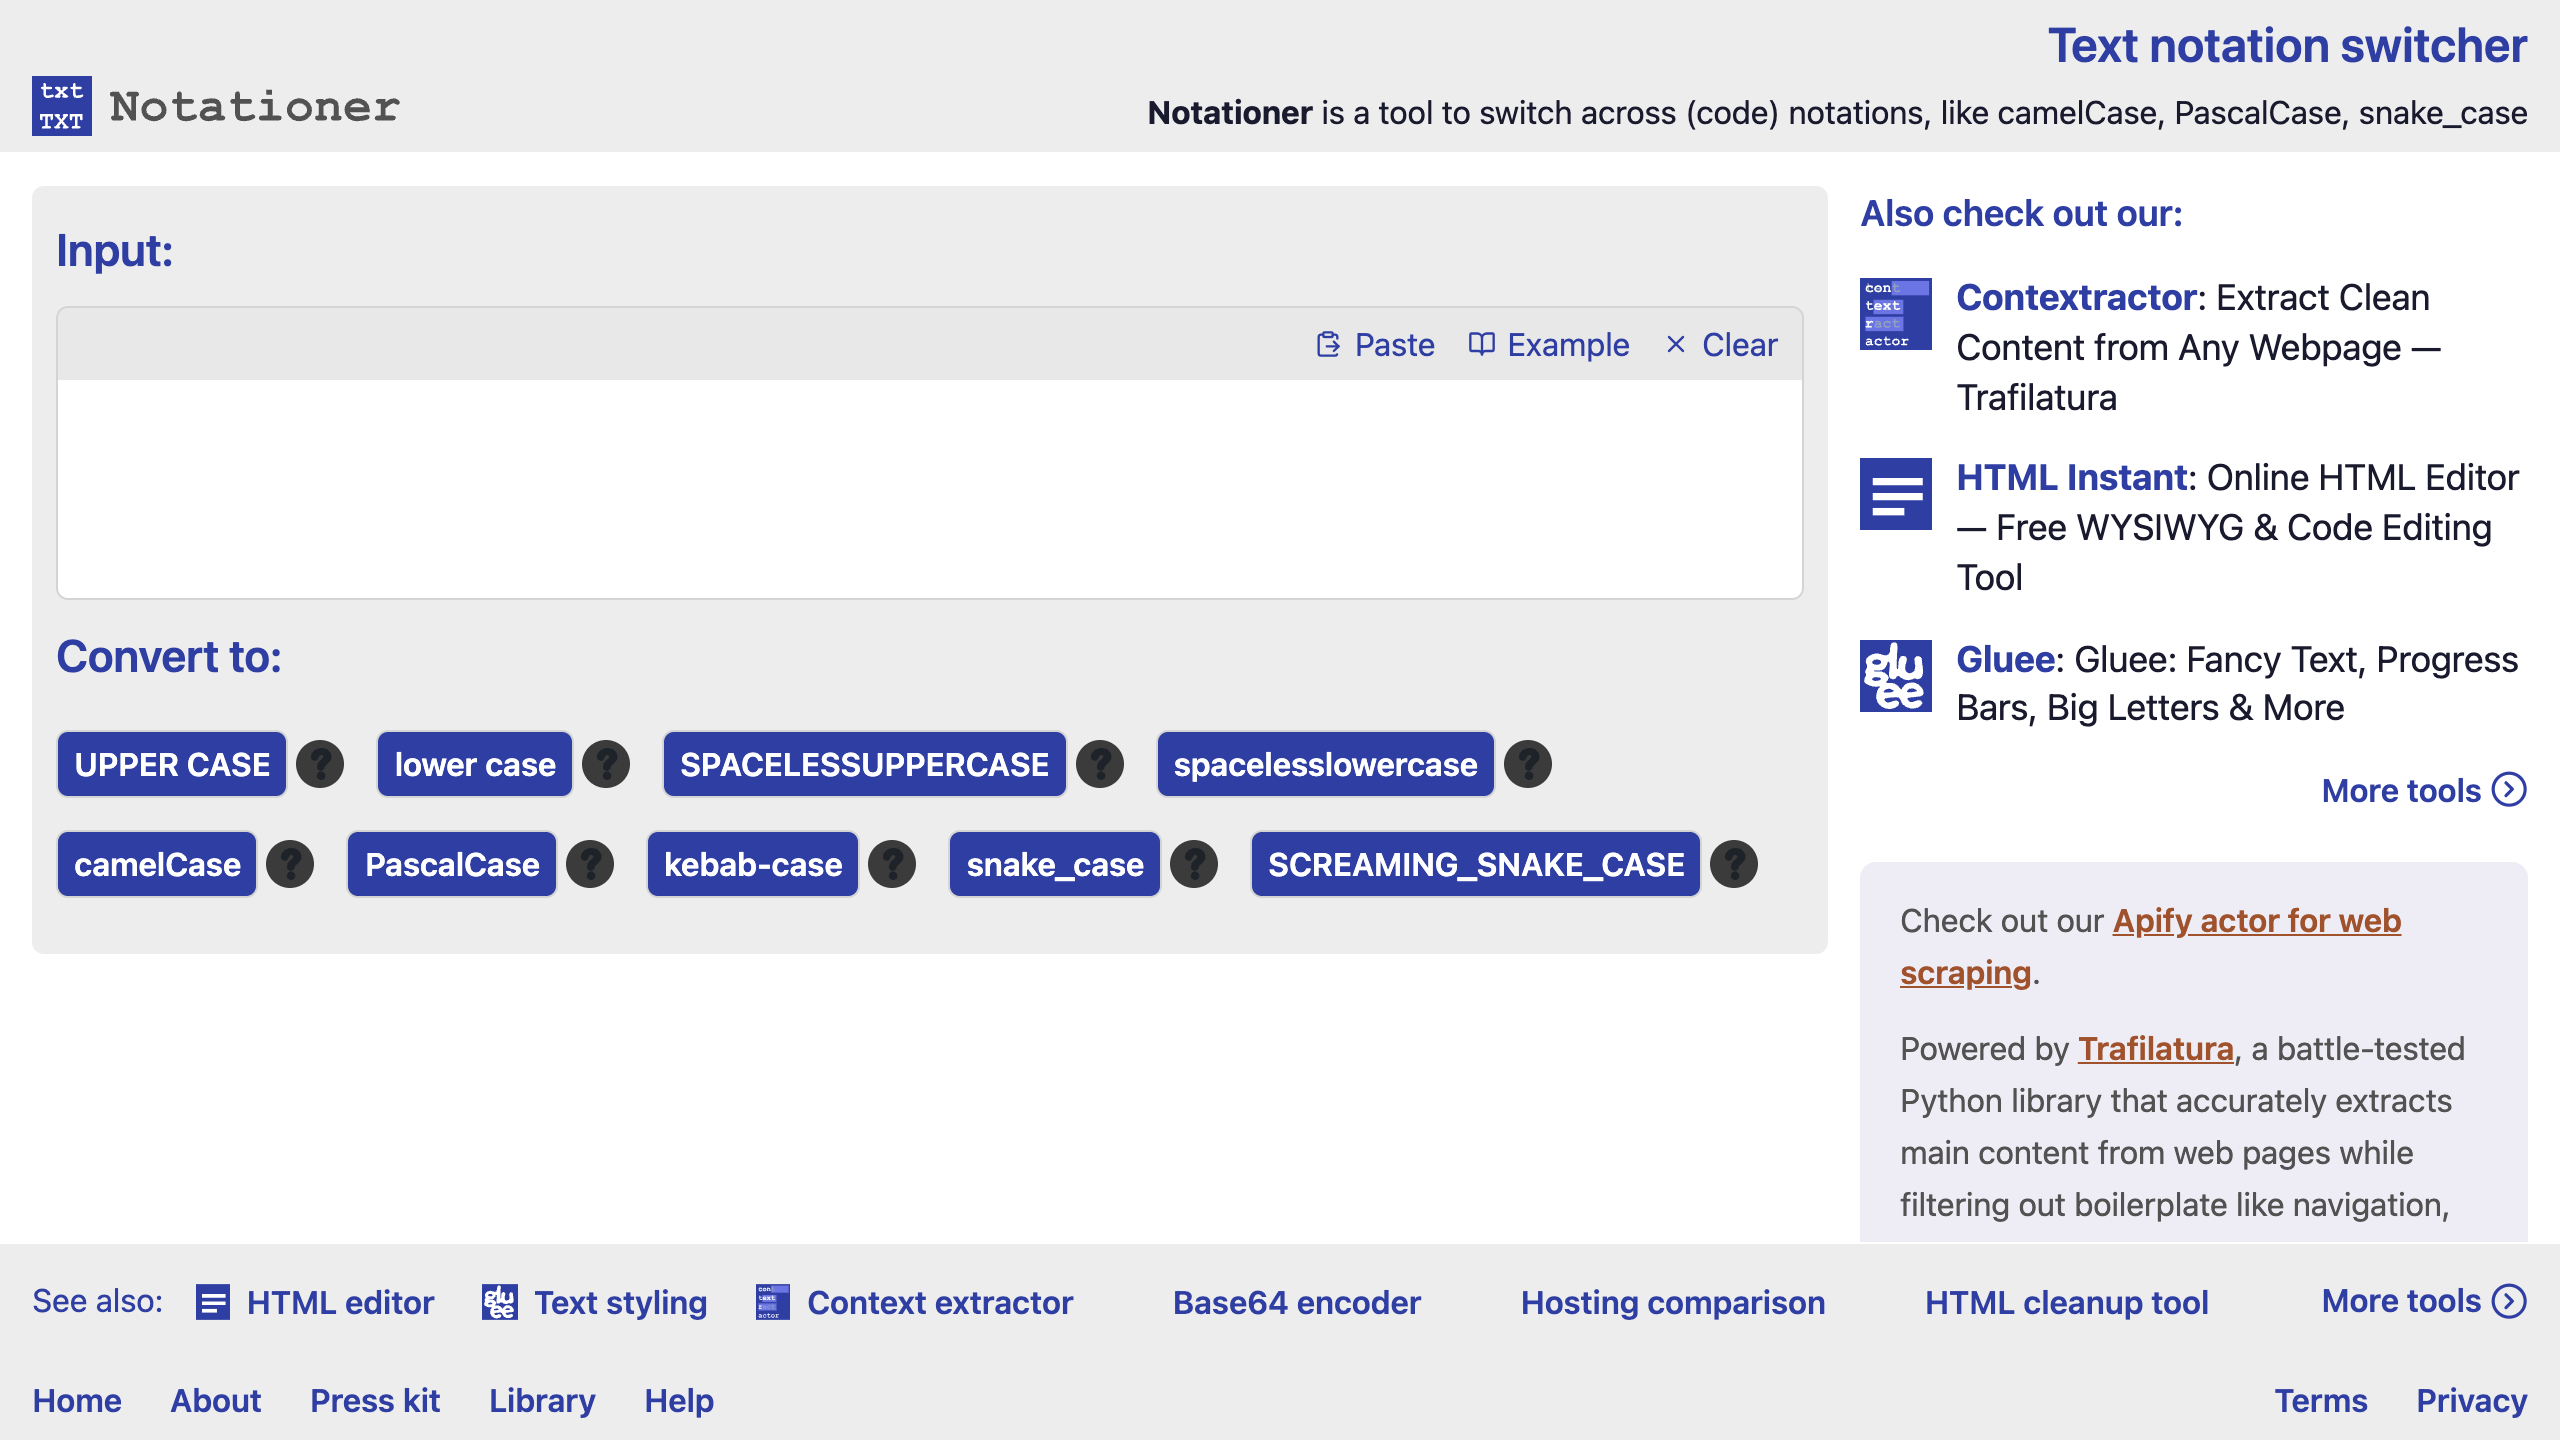Image resolution: width=2560 pixels, height=1440 pixels.
Task: Convert text to snake_case
Action: click(1054, 865)
